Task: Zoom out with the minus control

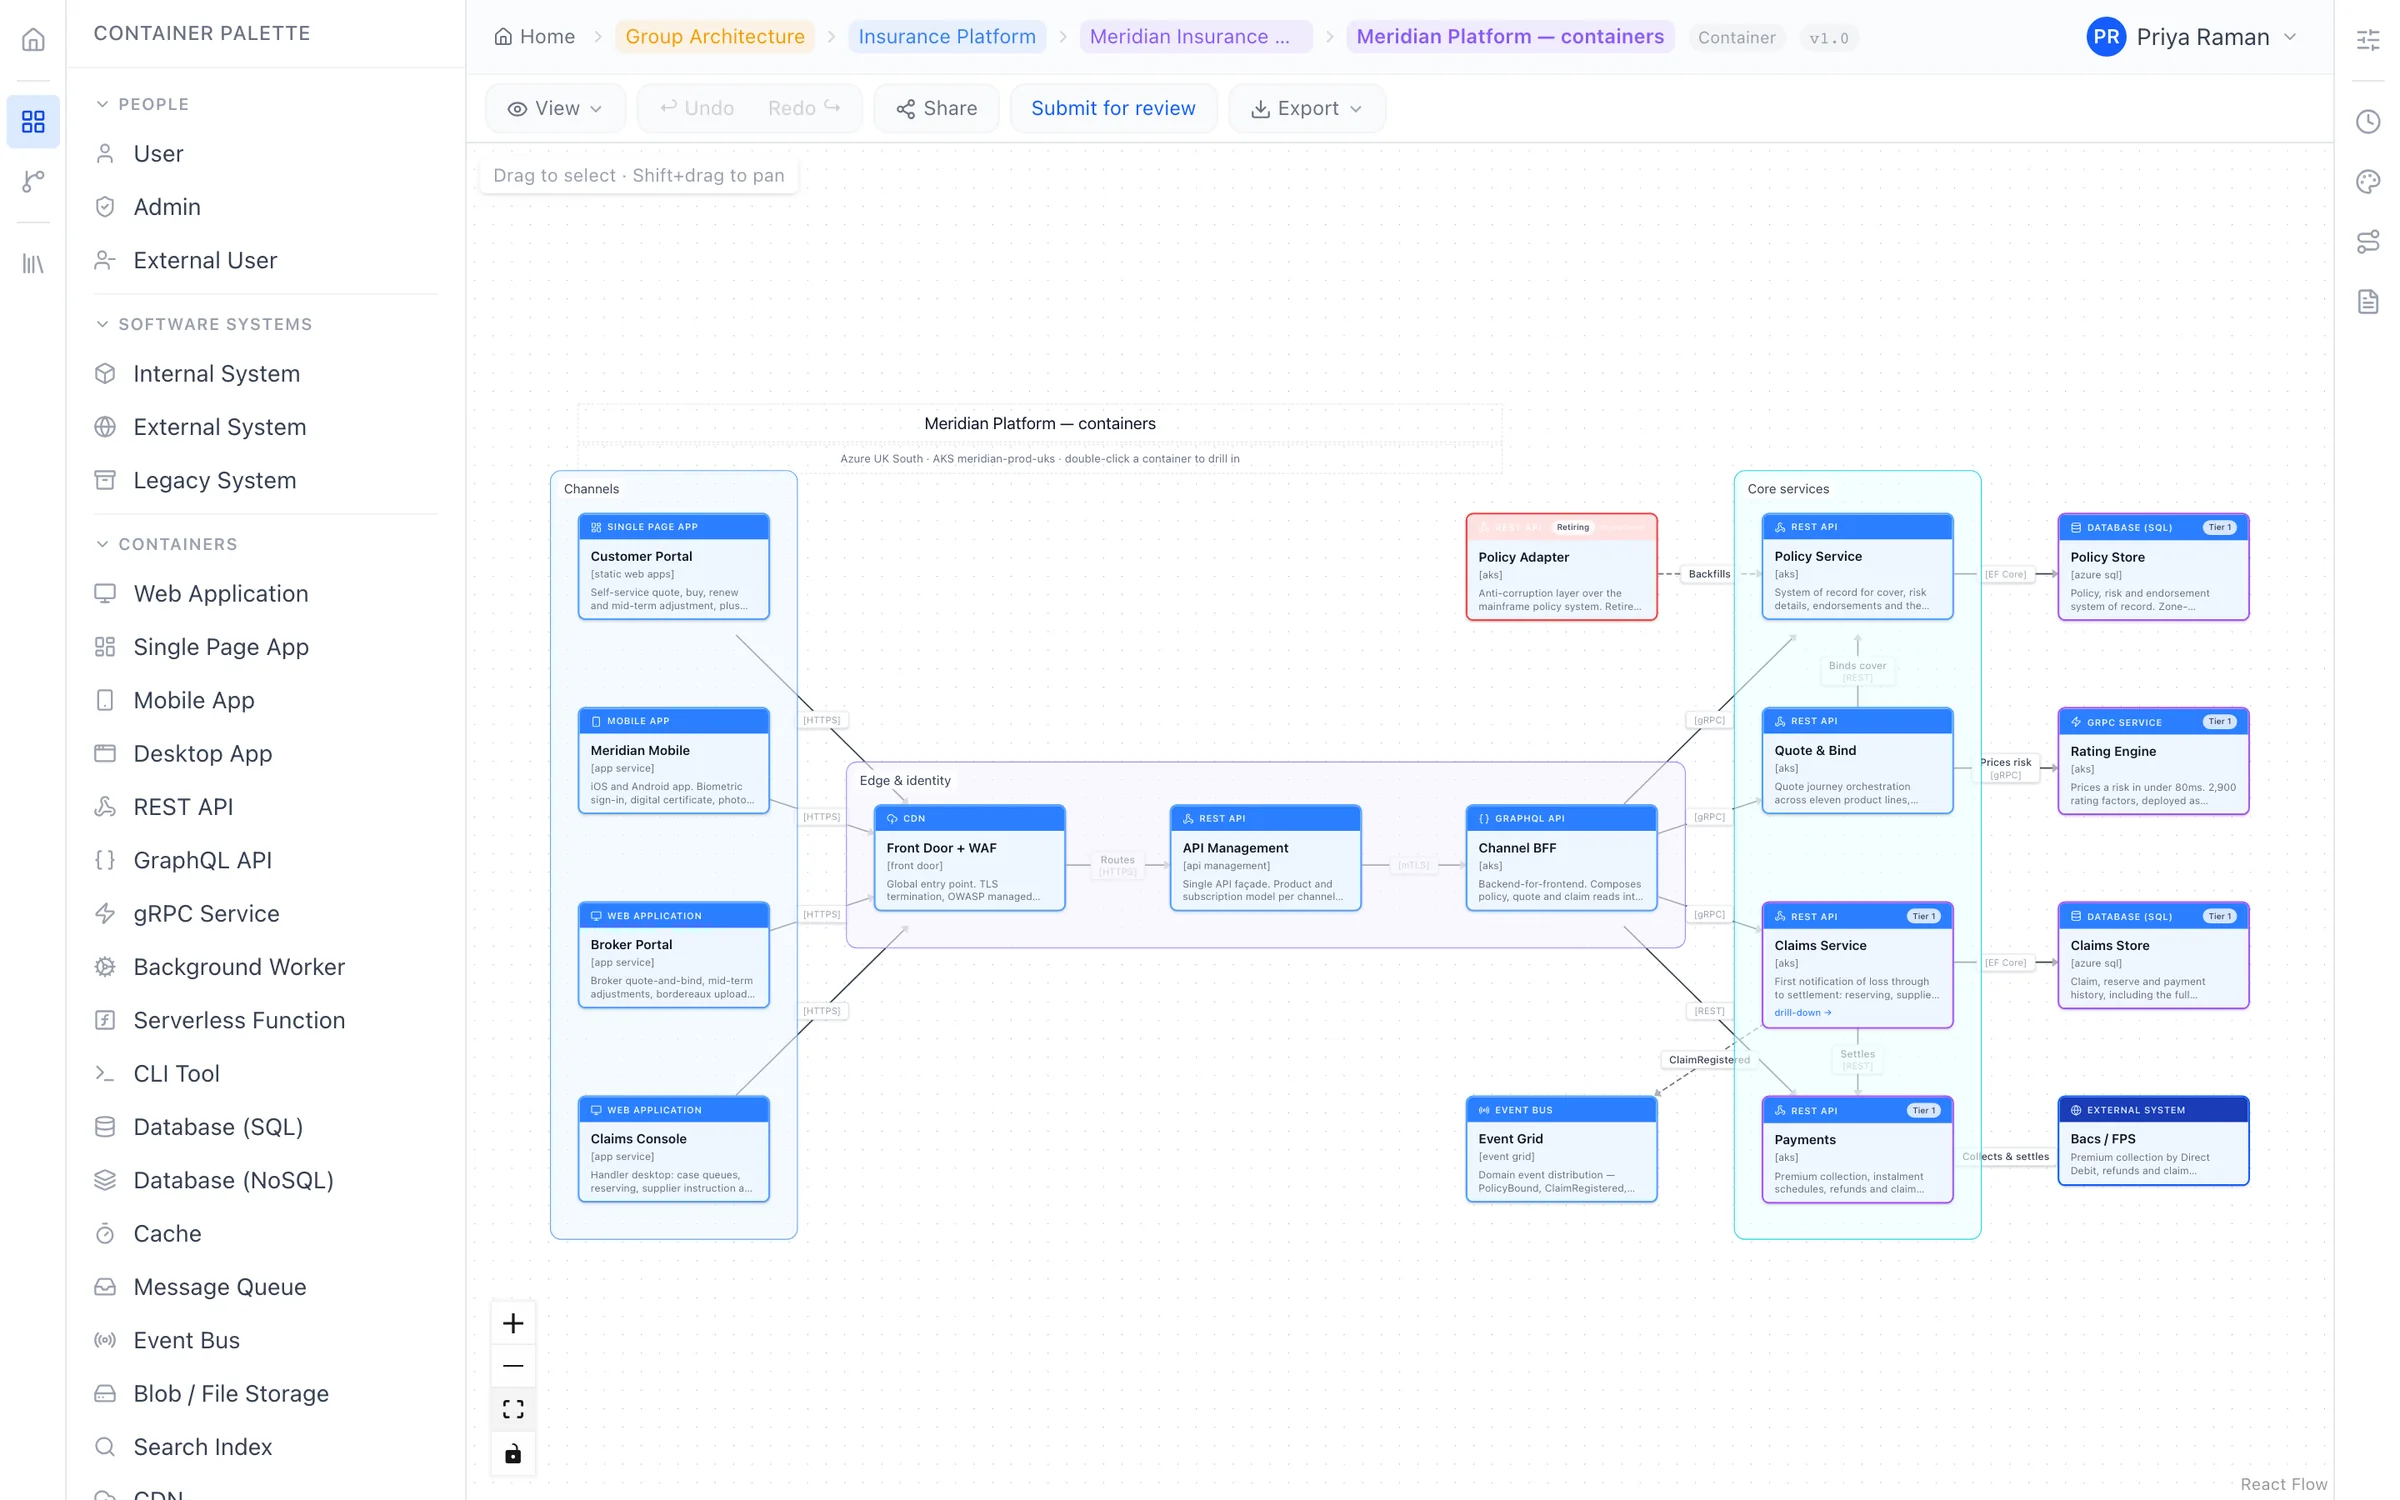Action: pos(513,1366)
